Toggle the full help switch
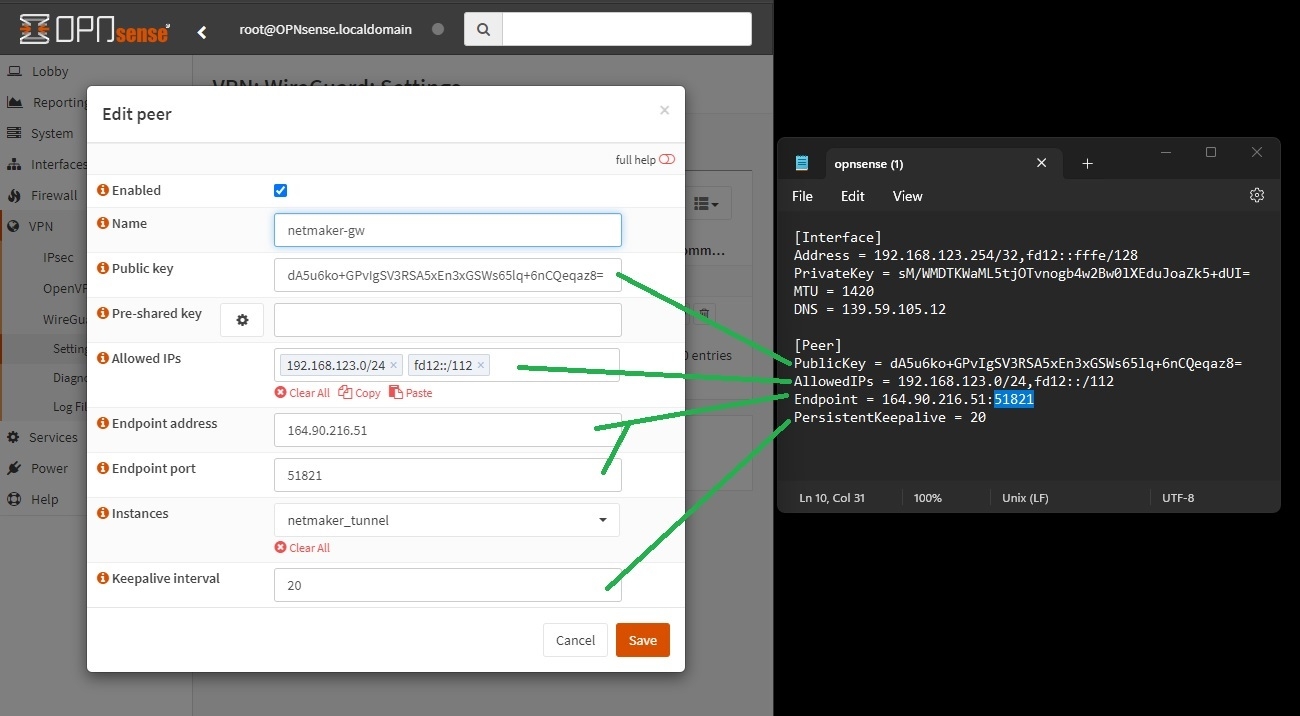Viewport: 1300px width, 716px height. click(667, 160)
